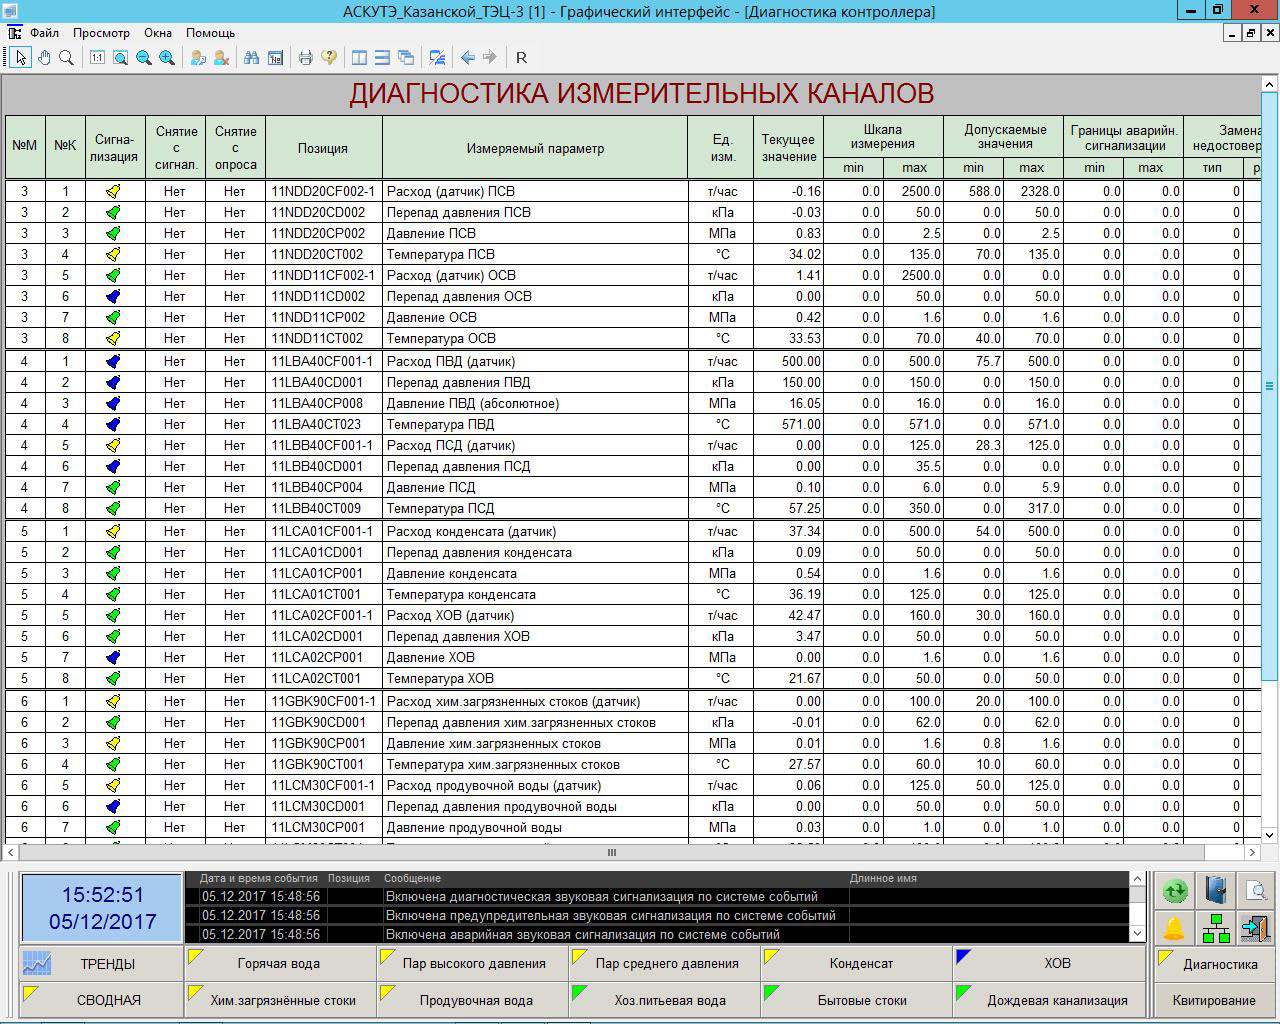Click the green refresh arrows button

point(1174,890)
